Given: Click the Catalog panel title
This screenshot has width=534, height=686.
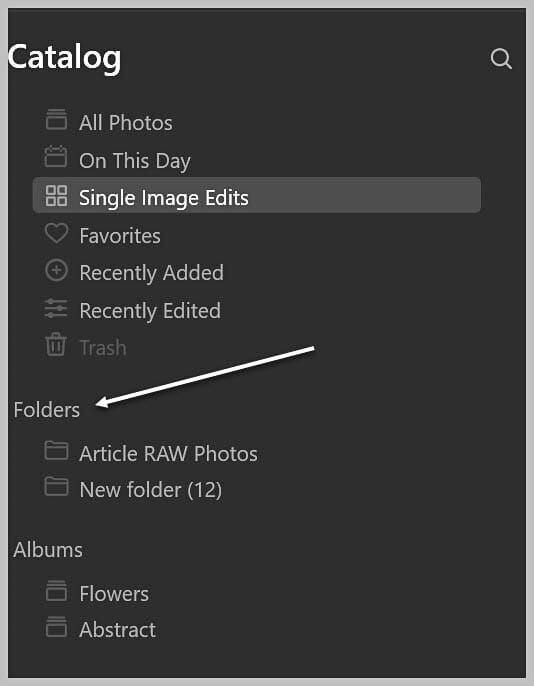Looking at the screenshot, I should [64, 58].
